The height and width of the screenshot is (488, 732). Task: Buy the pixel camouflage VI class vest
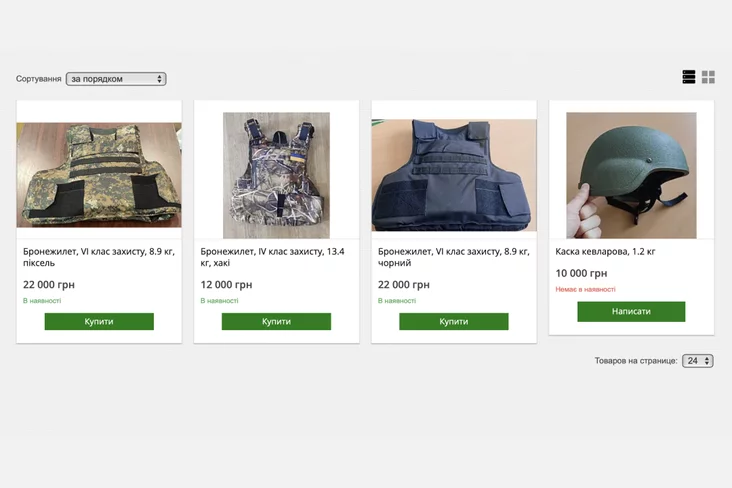(99, 321)
